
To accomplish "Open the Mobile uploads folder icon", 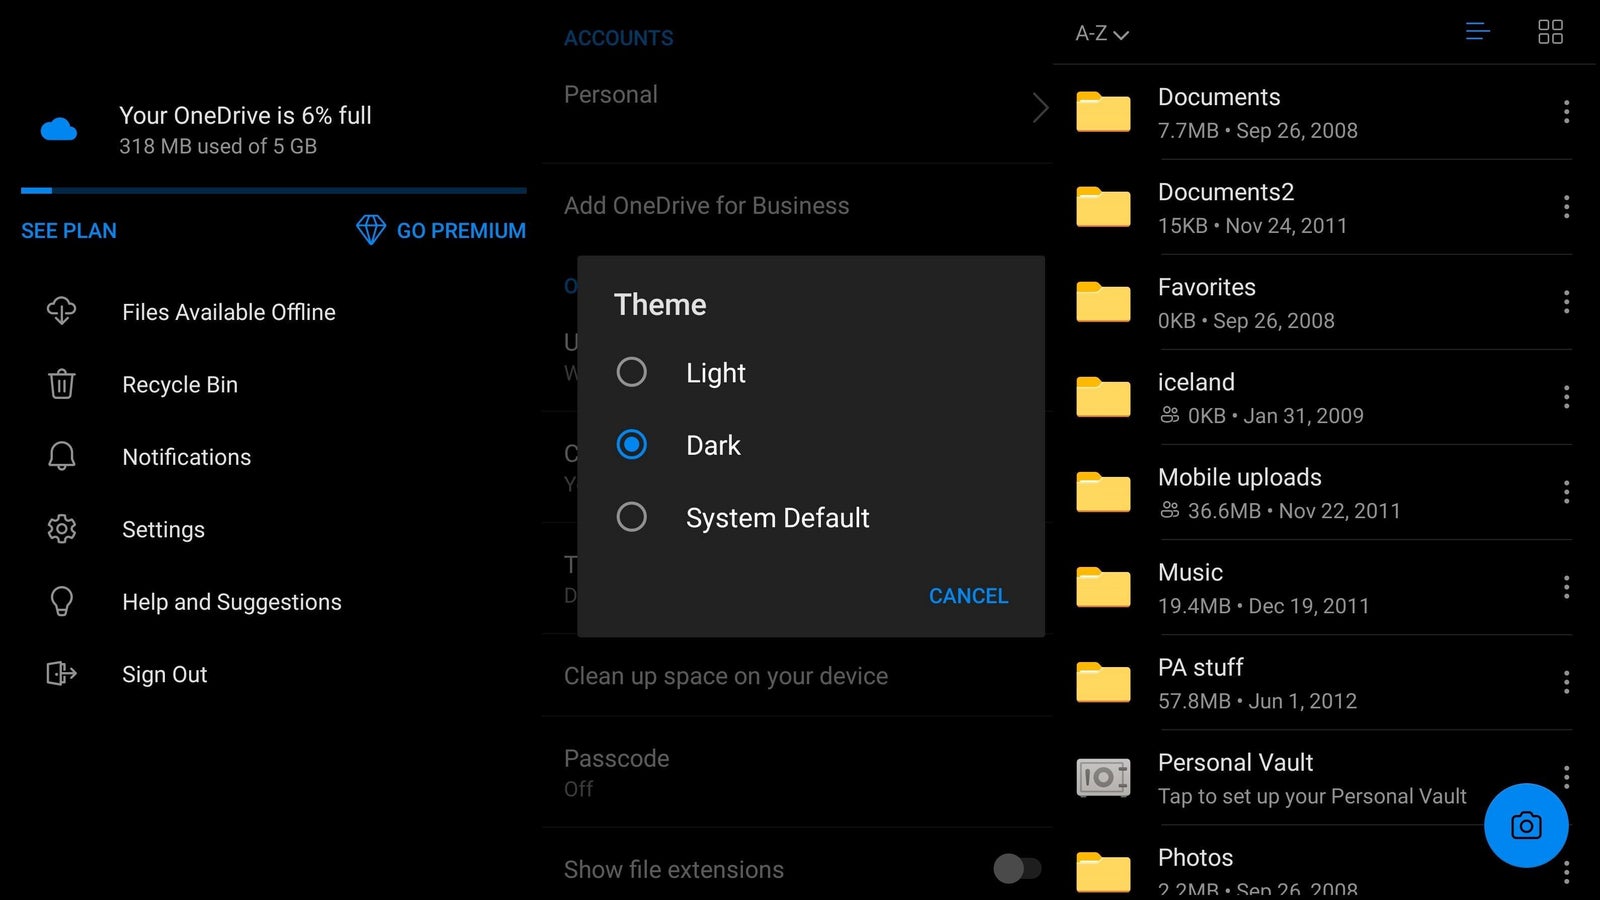I will pyautogui.click(x=1103, y=492).
